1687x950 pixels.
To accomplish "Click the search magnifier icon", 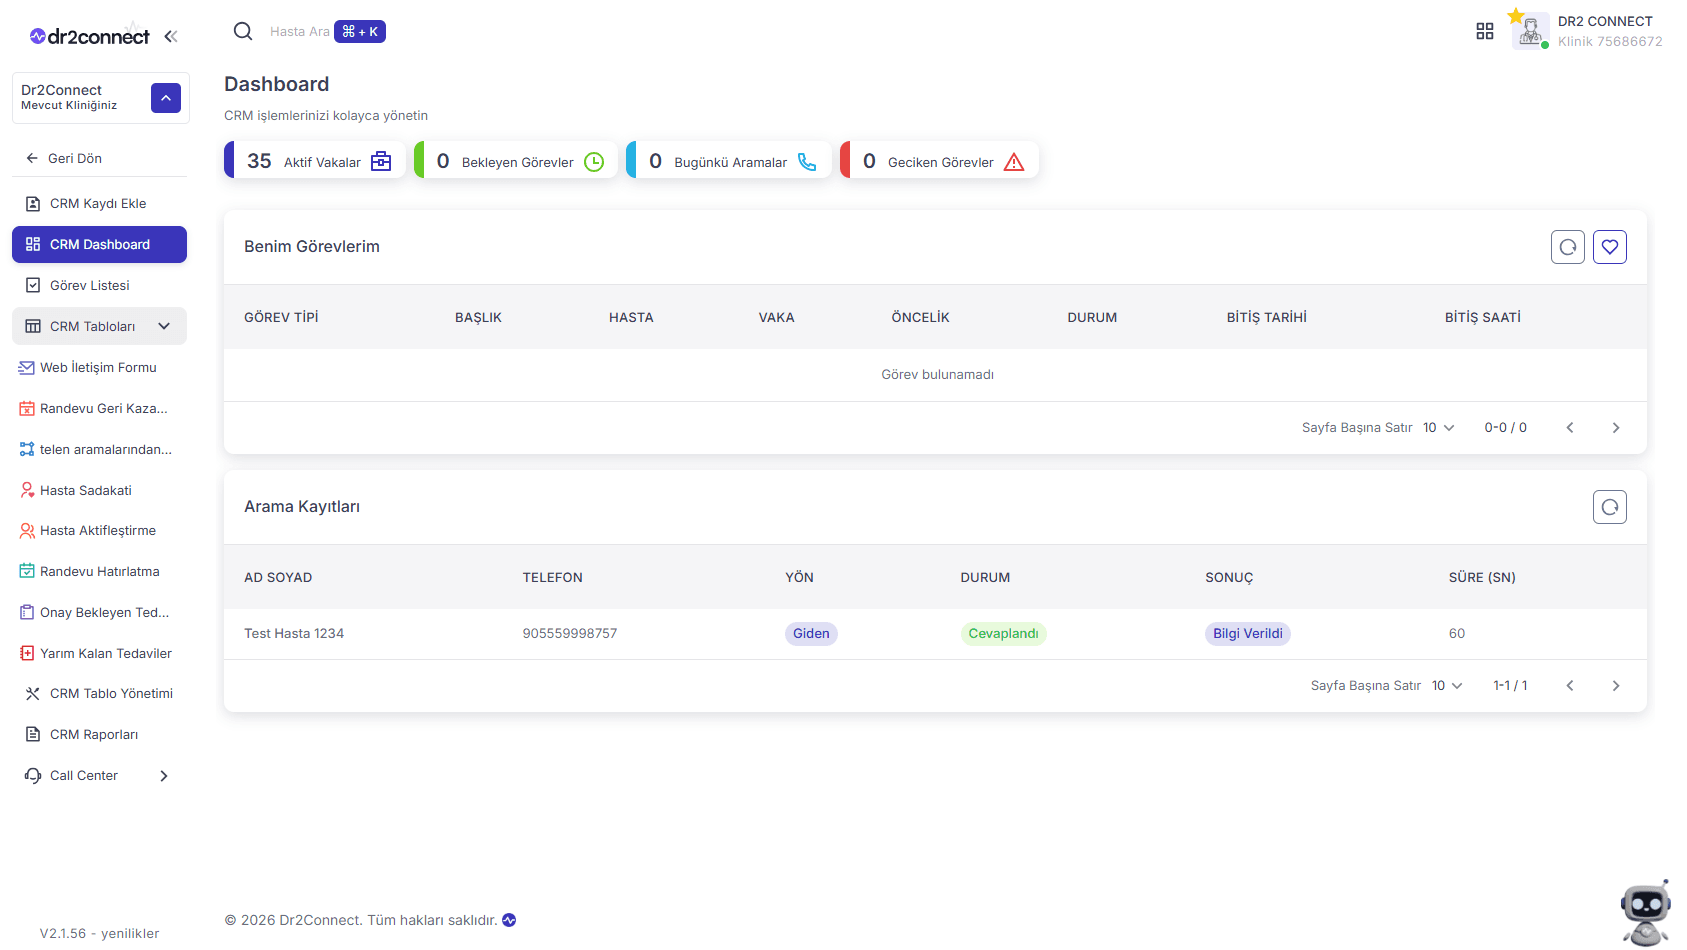I will coord(243,31).
